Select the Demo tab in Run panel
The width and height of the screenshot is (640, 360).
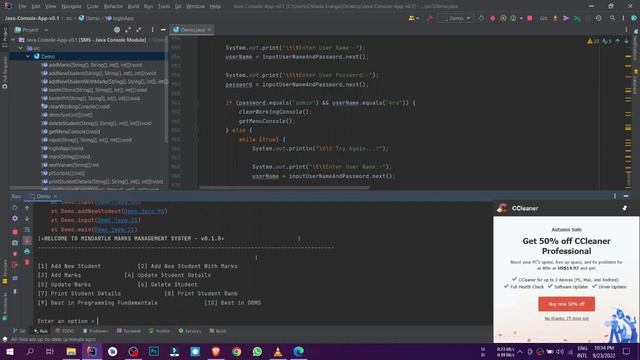(43, 196)
